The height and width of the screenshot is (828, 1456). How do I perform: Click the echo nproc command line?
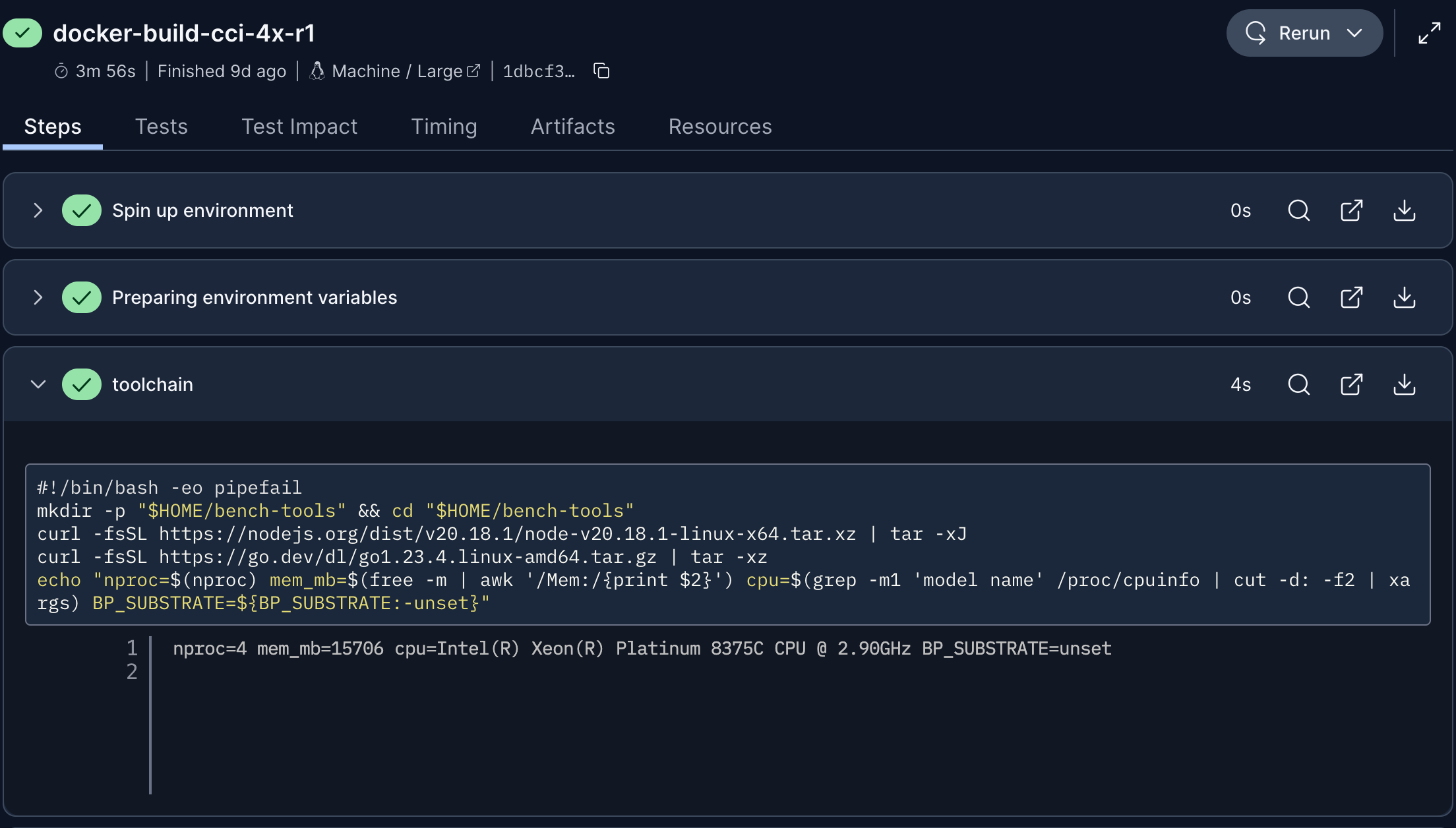pyautogui.click(x=724, y=591)
